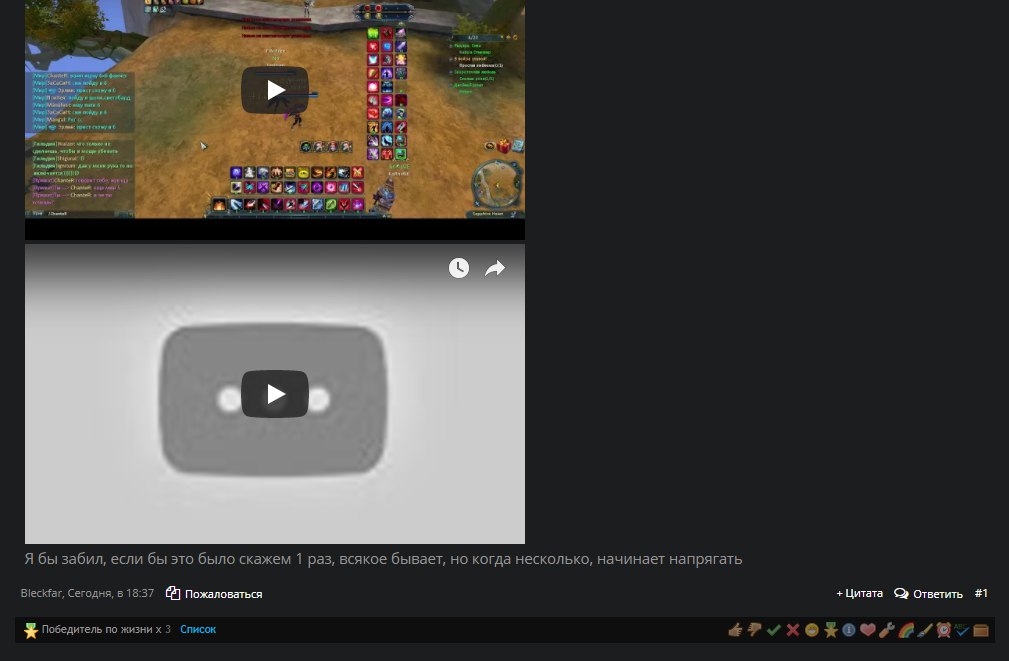Play the second embedded YouTube video
The width and height of the screenshot is (1009, 661).
click(275, 394)
